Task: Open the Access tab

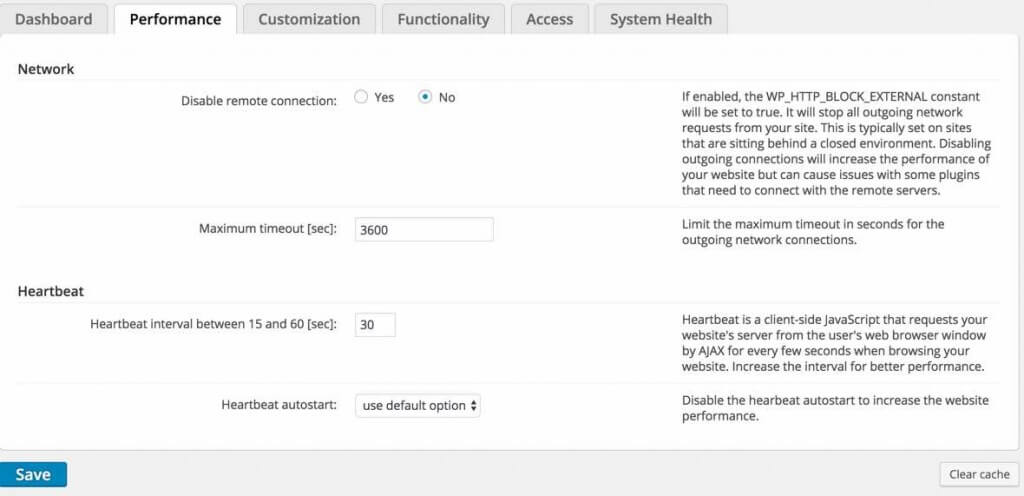Action: click(x=549, y=19)
